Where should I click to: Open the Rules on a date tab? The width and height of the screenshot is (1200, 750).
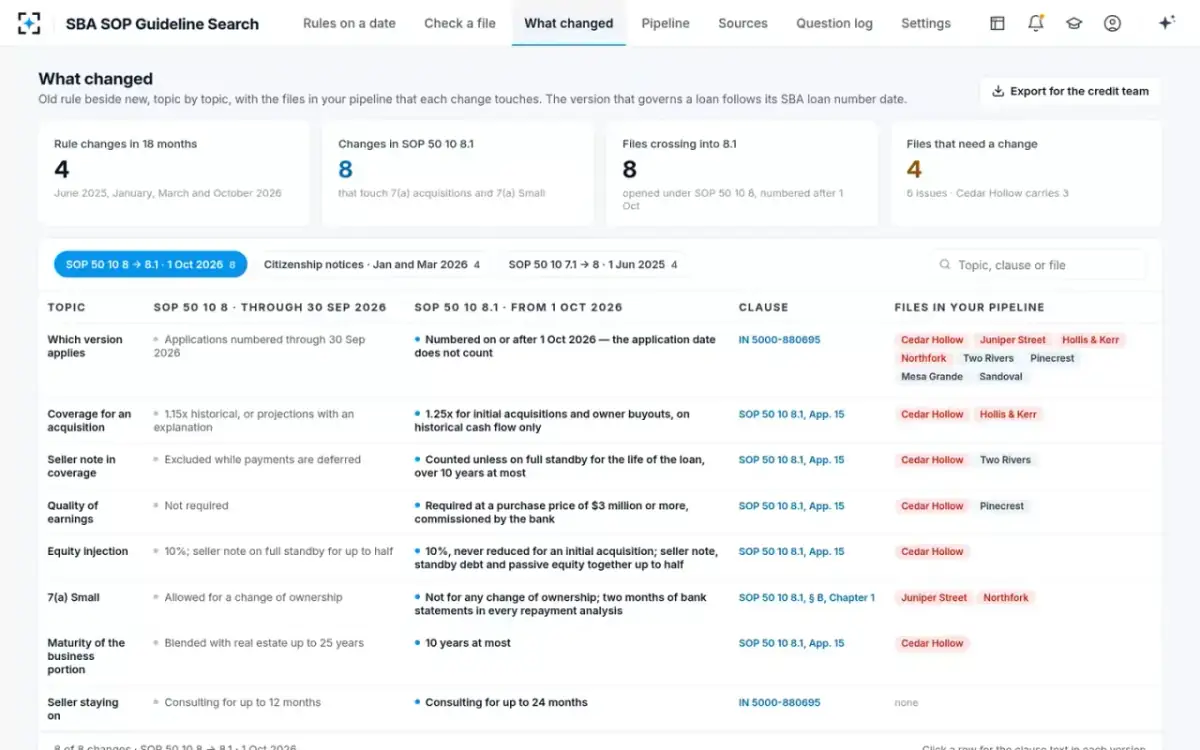coord(349,23)
